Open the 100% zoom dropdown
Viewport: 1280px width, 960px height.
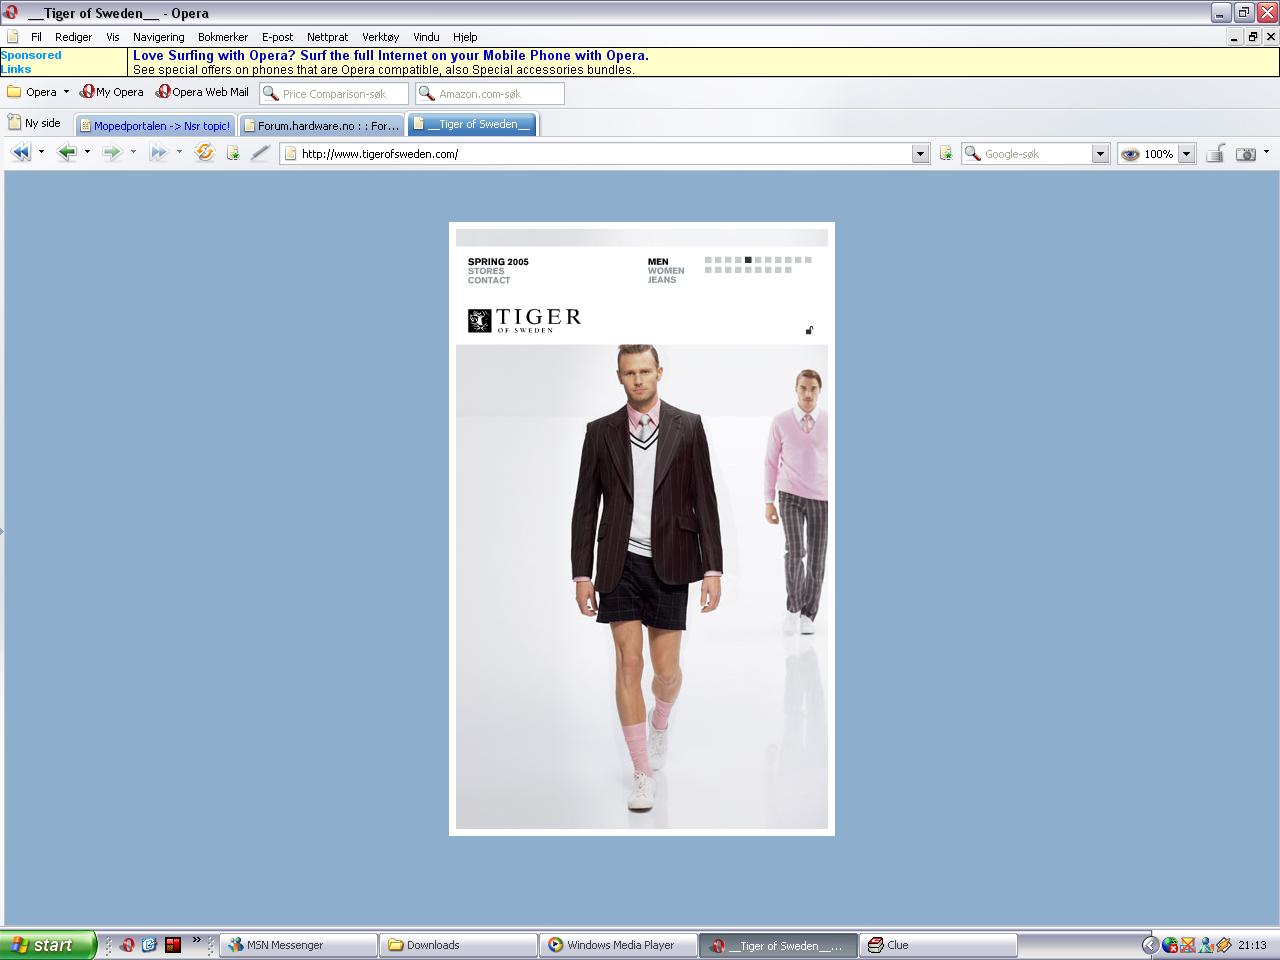[x=1186, y=154]
